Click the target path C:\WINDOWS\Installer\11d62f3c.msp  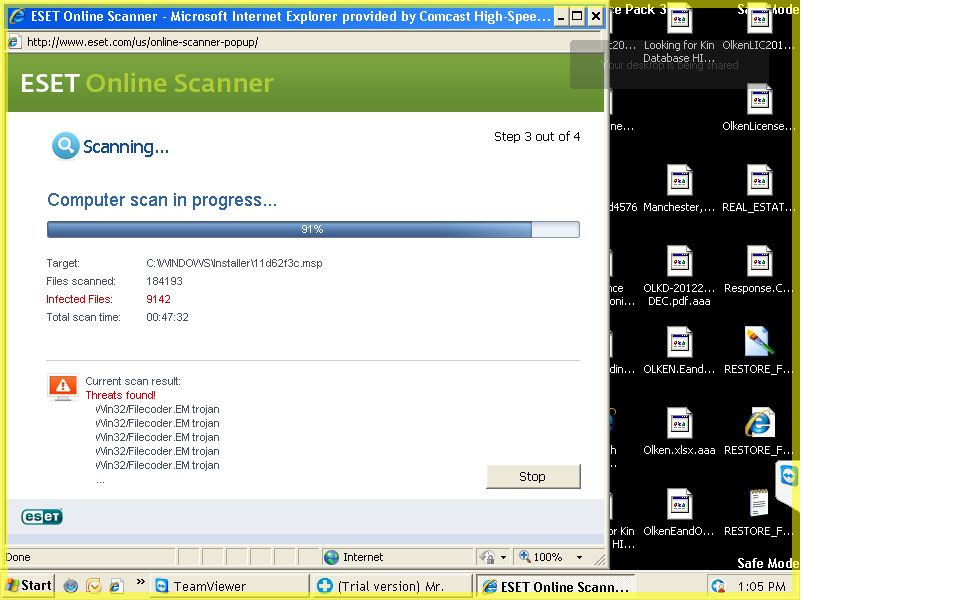(x=234, y=263)
